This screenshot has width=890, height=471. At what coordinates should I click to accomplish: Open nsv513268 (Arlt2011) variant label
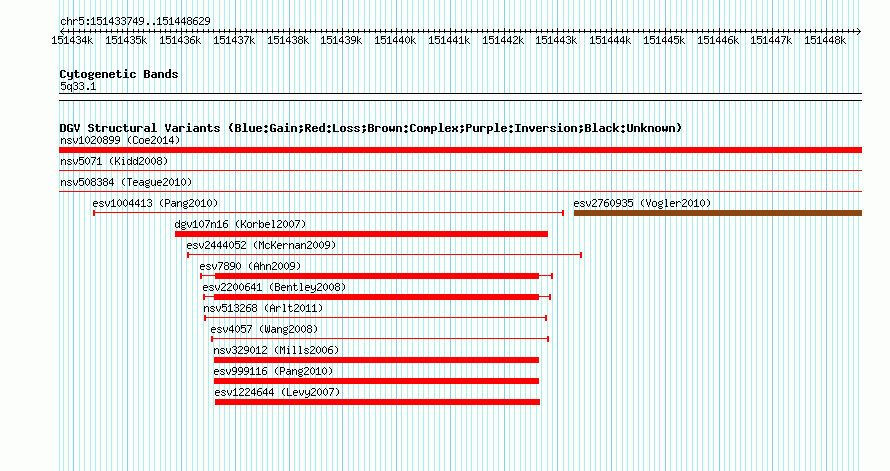(x=263, y=308)
